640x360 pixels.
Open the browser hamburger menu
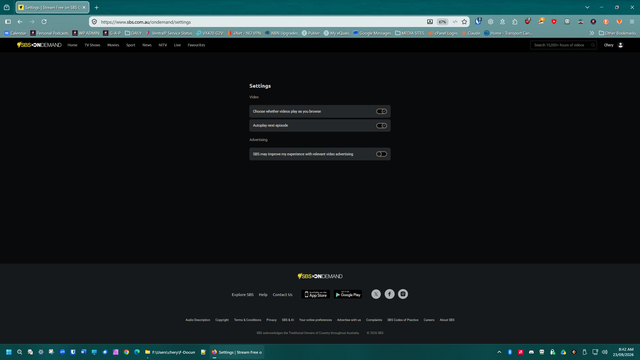(x=632, y=22)
